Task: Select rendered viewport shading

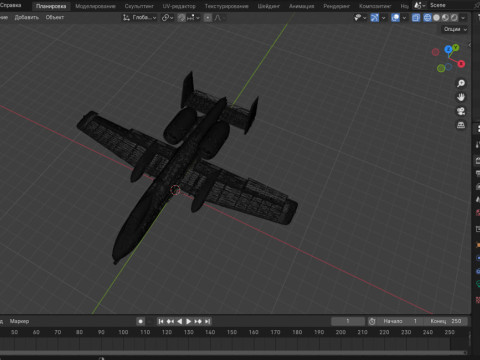Action: pyautogui.click(x=454, y=18)
